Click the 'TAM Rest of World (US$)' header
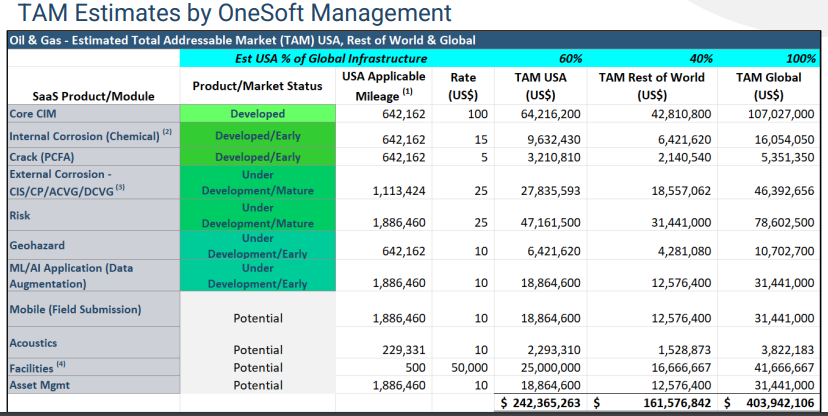Screen dimensions: 828x416 (x=652, y=86)
